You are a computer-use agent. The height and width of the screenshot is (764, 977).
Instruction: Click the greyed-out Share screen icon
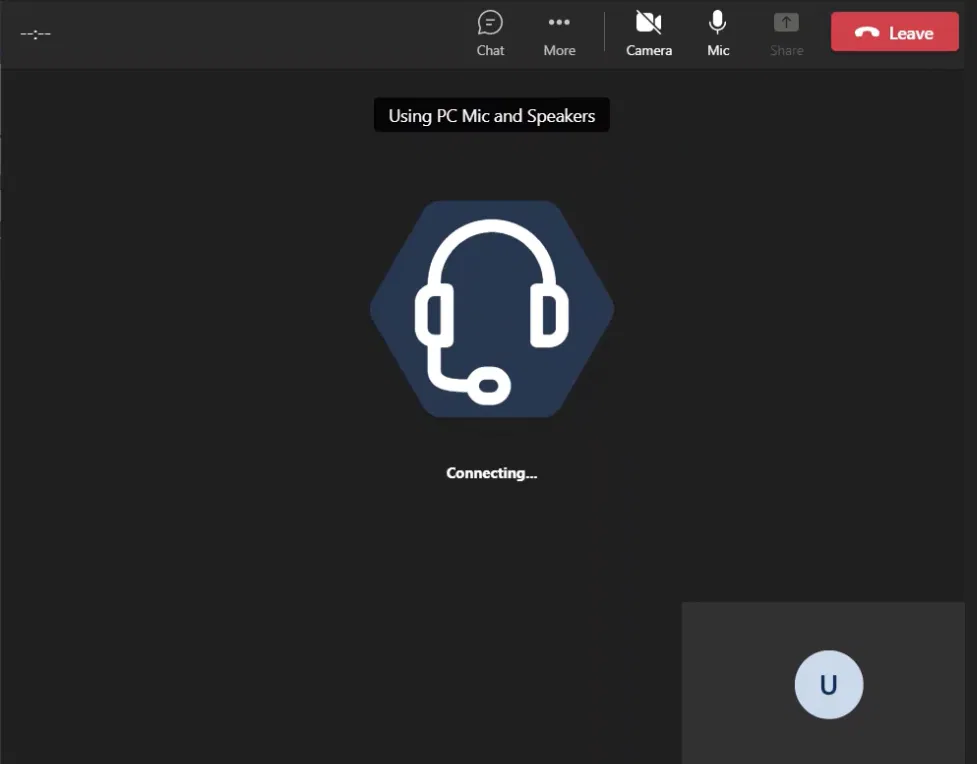coord(787,22)
